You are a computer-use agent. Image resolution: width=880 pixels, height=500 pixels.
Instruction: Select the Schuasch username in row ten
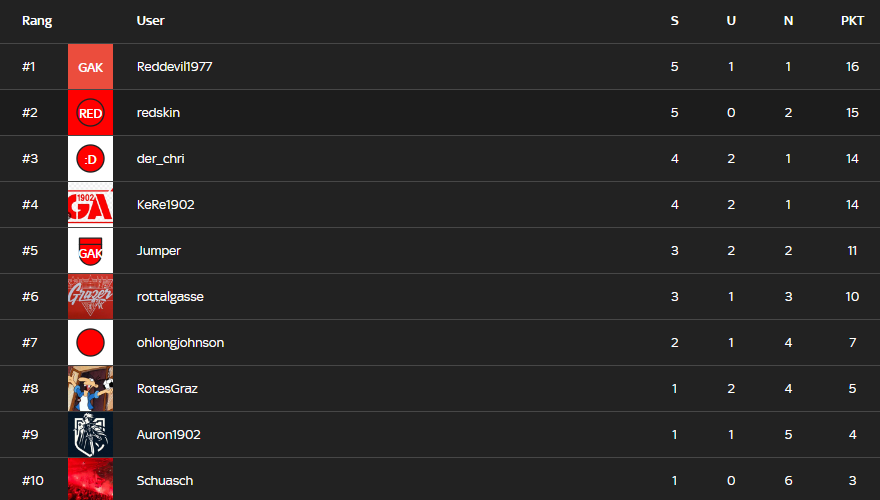[x=165, y=481]
